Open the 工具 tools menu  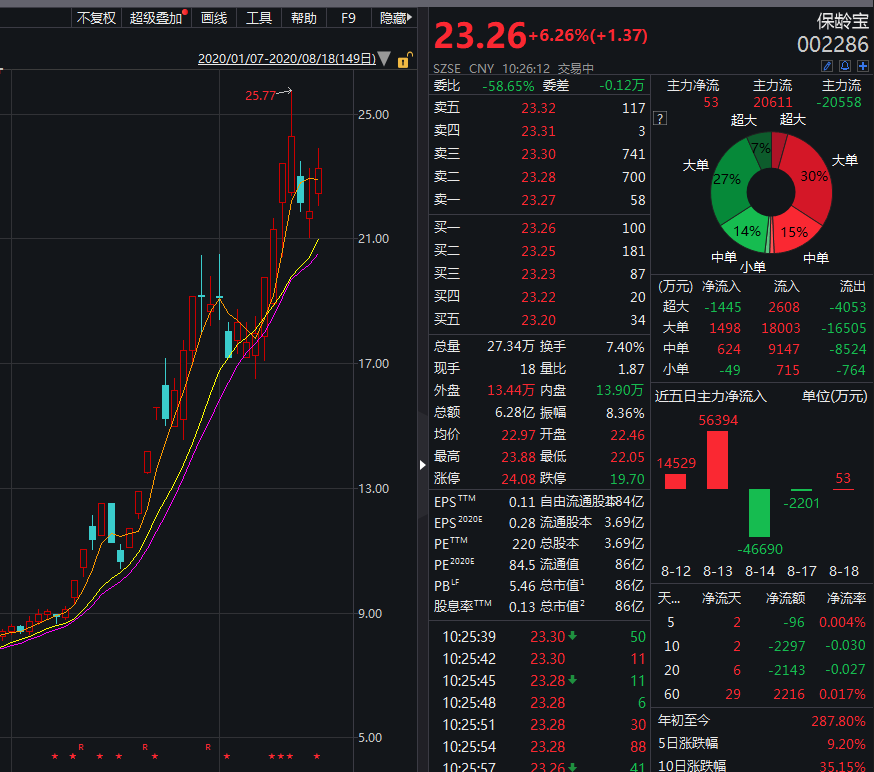259,18
